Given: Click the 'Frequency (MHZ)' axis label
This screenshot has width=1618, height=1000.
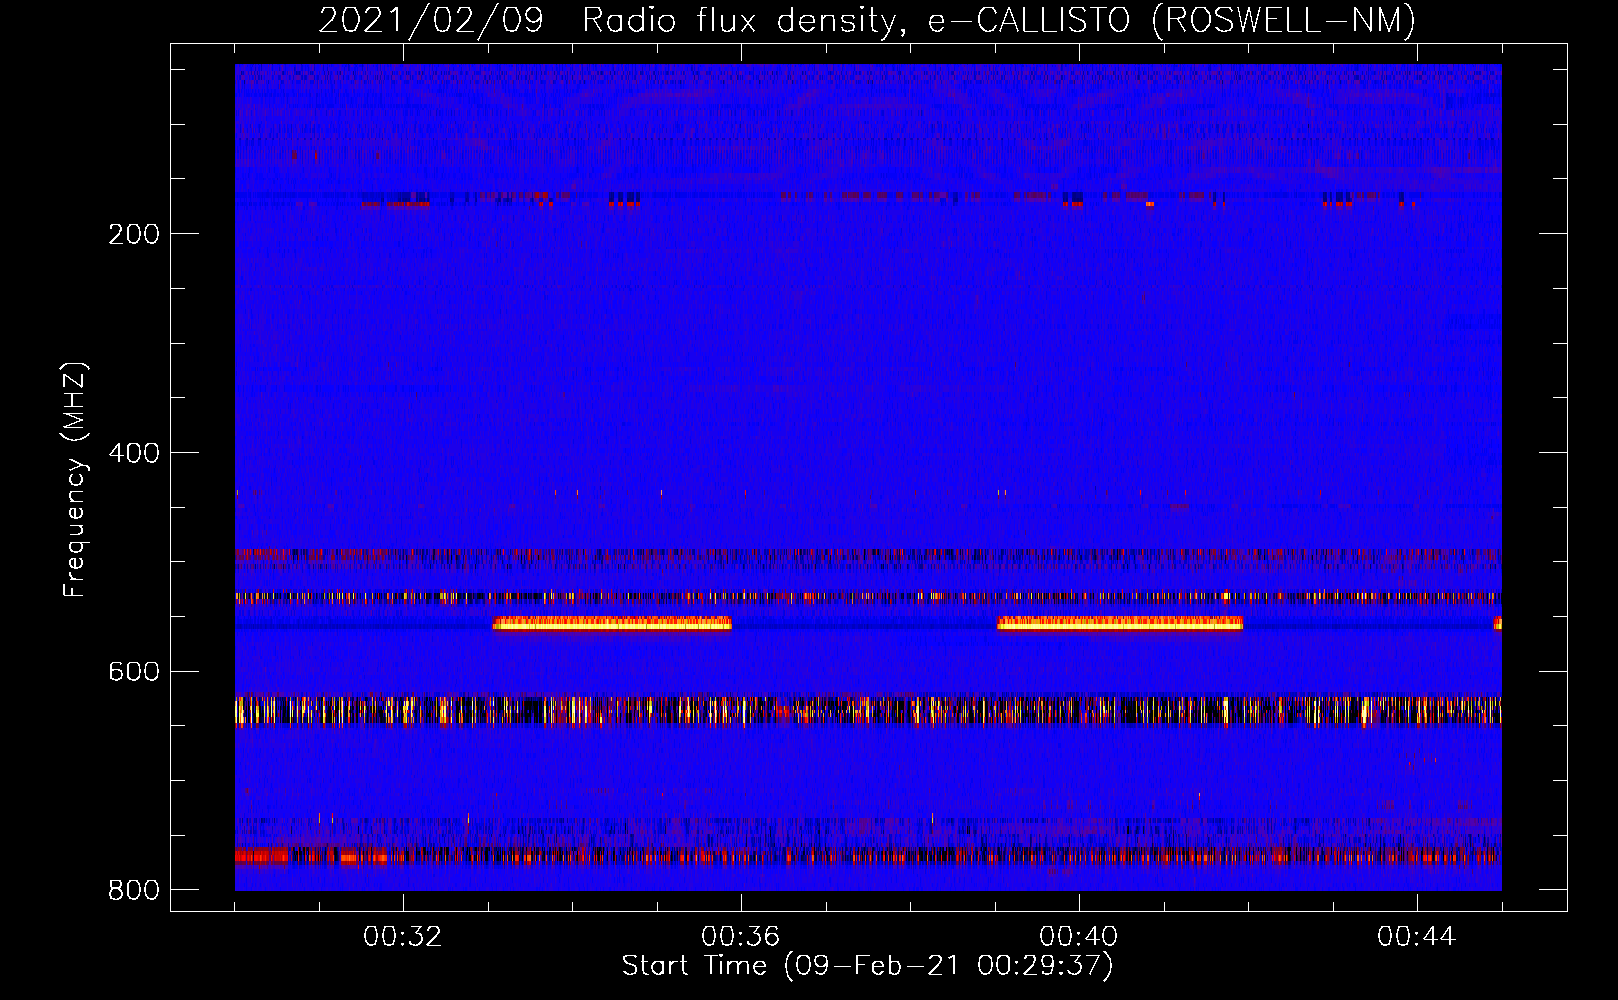Looking at the screenshot, I should [75, 479].
